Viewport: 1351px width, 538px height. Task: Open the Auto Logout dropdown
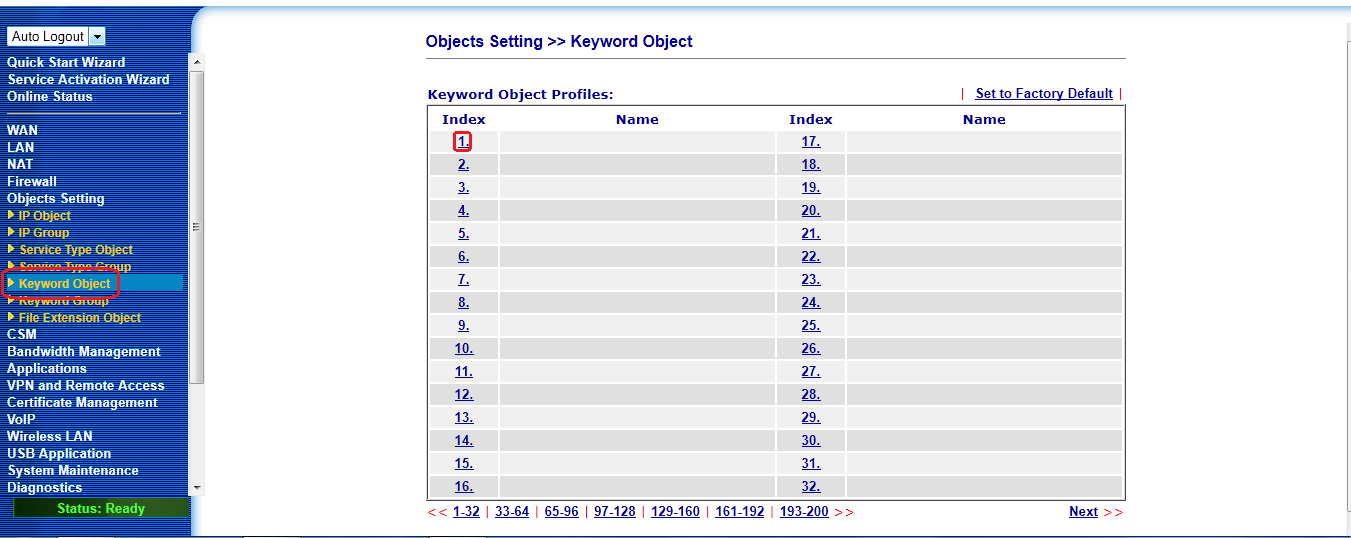point(96,37)
